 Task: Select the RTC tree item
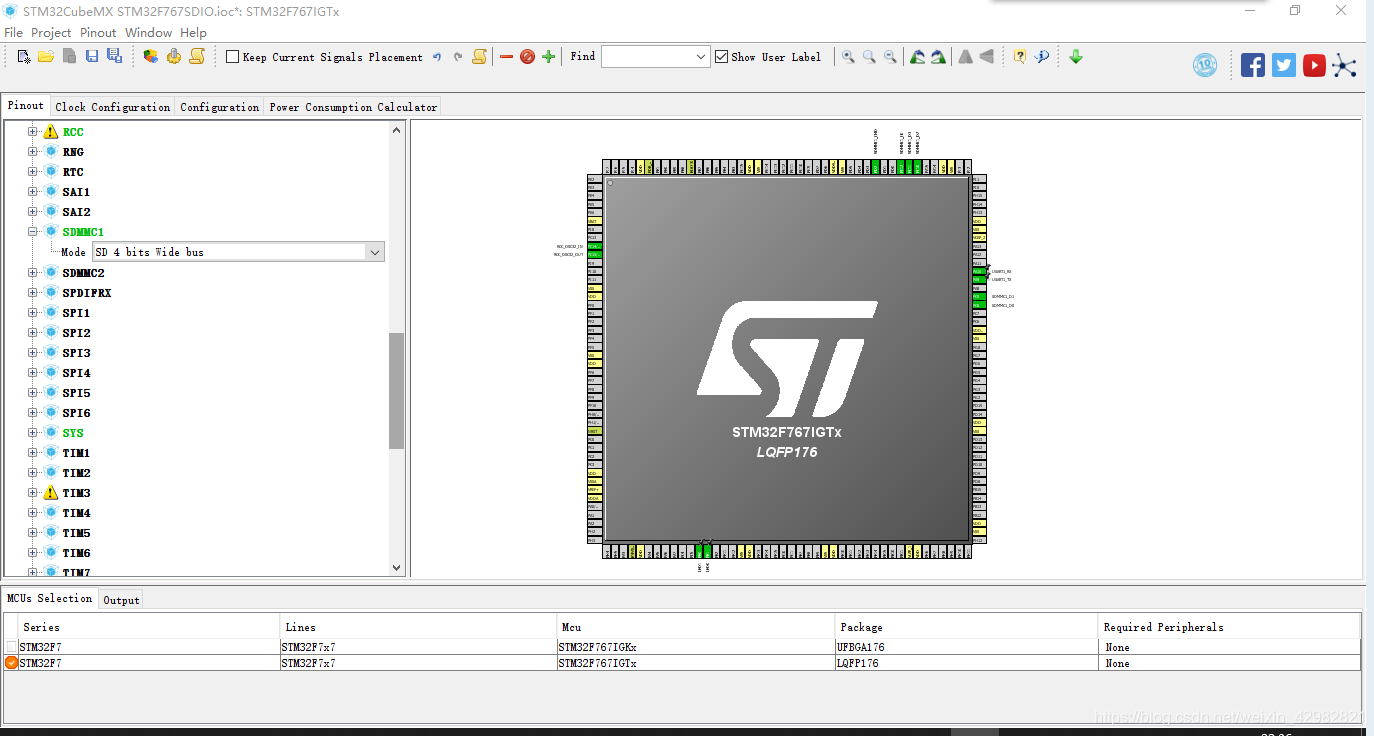point(73,172)
